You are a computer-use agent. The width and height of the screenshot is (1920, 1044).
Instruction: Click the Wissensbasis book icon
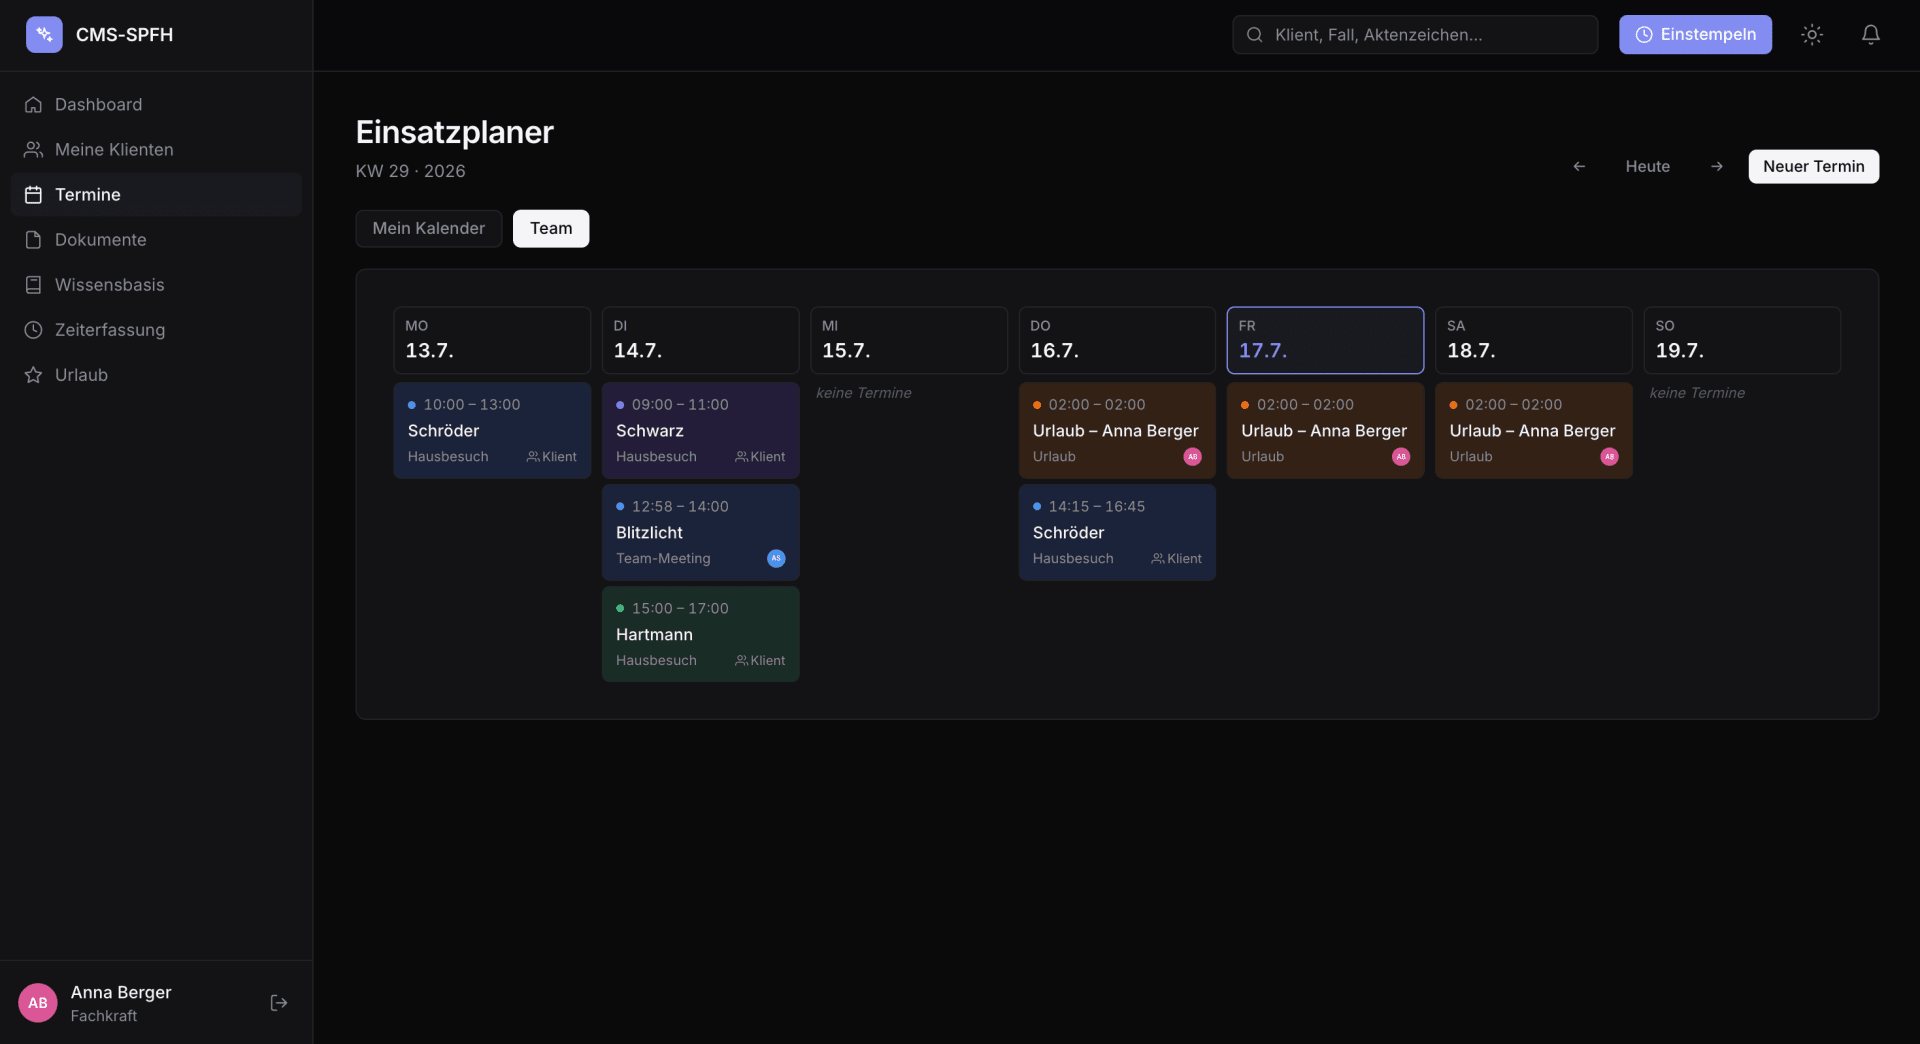click(x=33, y=284)
